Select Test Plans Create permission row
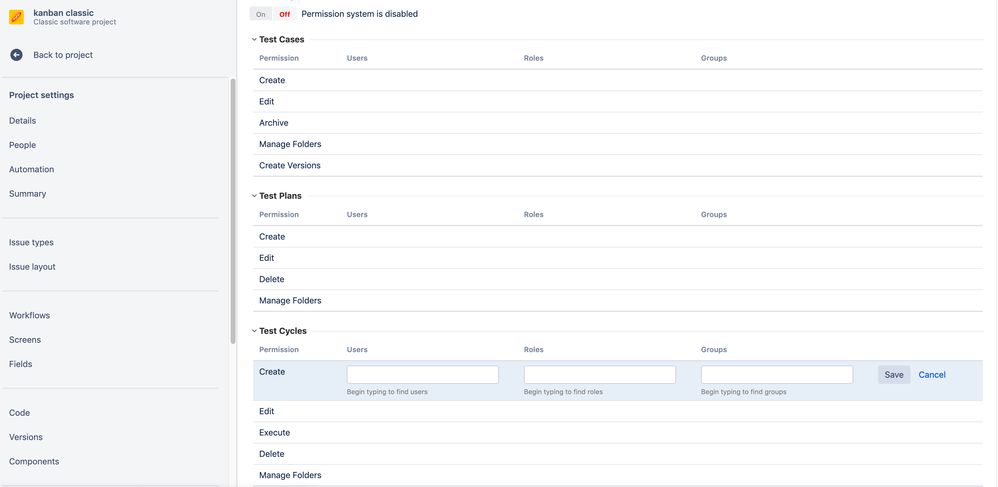The height and width of the screenshot is (487, 998). point(617,237)
